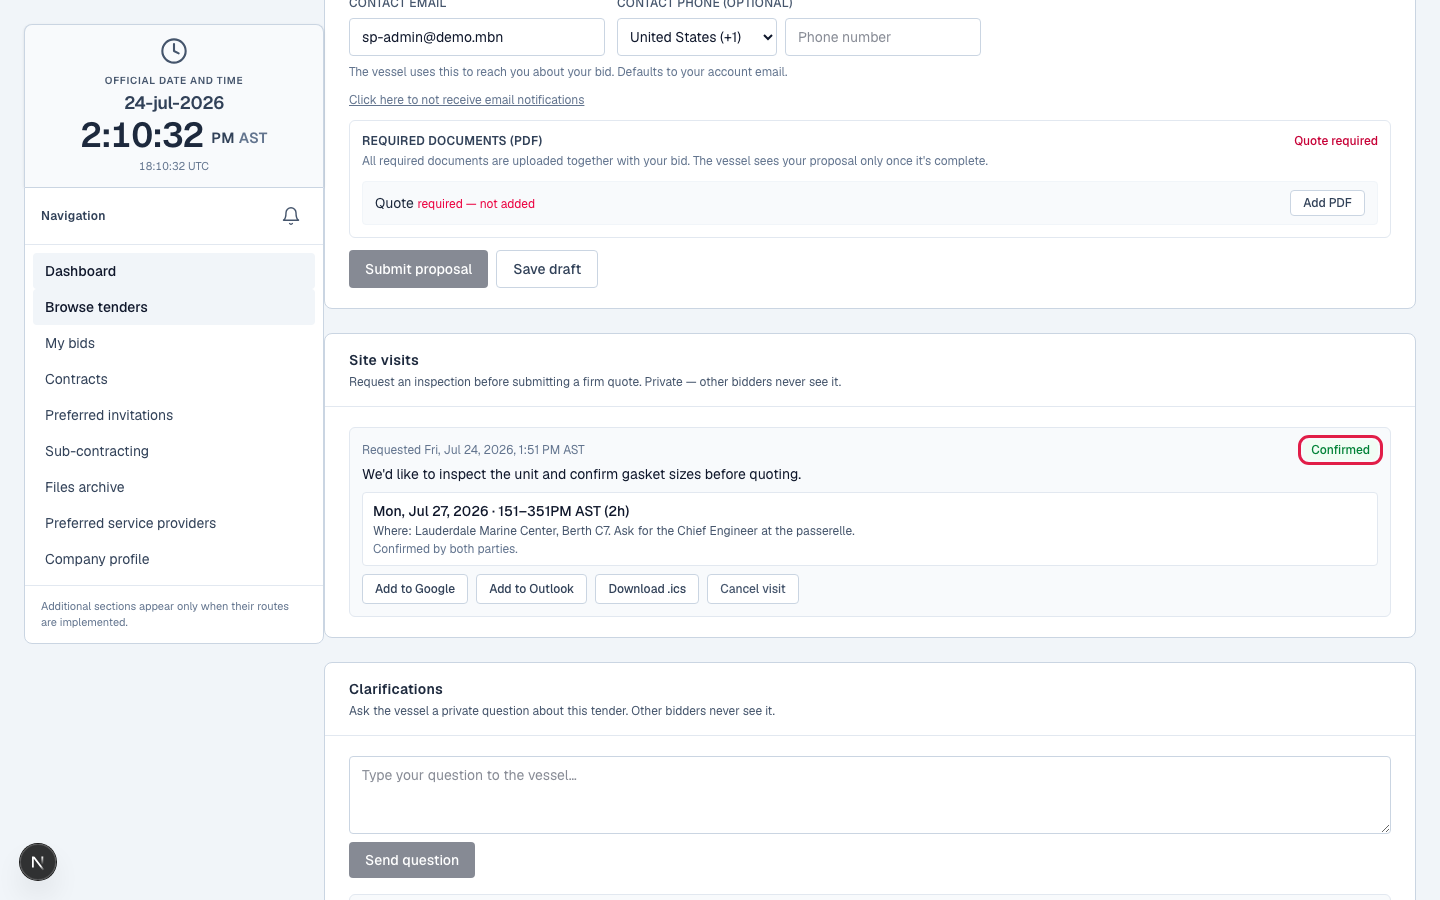This screenshot has width=1440, height=900.
Task: Expand the United States (+1) country dropdown
Action: tap(697, 37)
